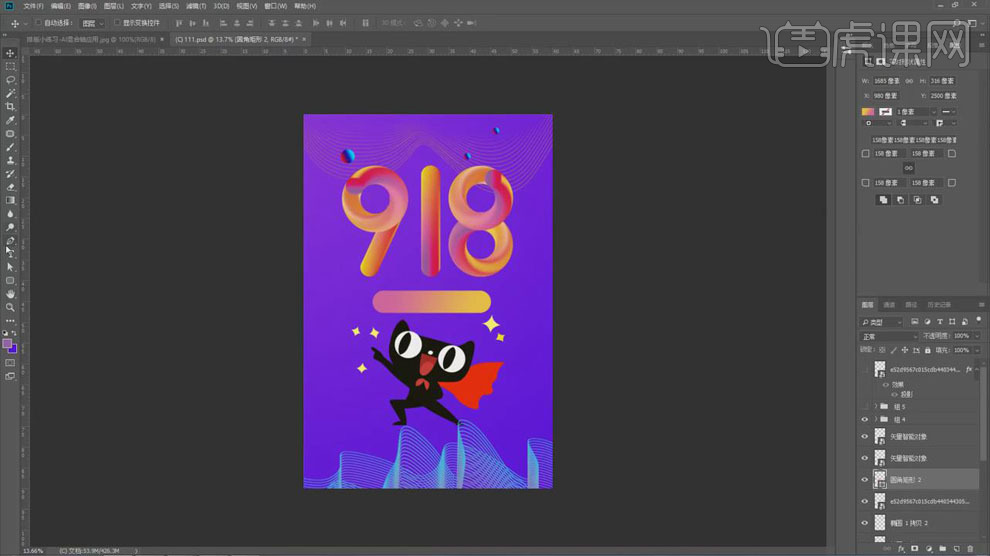Select the Lasso tool
The height and width of the screenshot is (556, 990).
[10, 80]
